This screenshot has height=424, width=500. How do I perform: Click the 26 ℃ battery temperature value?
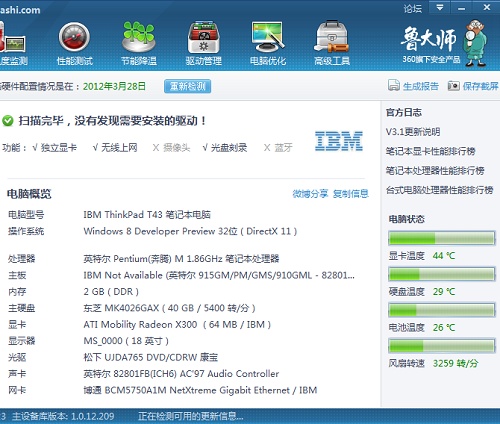coord(444,327)
